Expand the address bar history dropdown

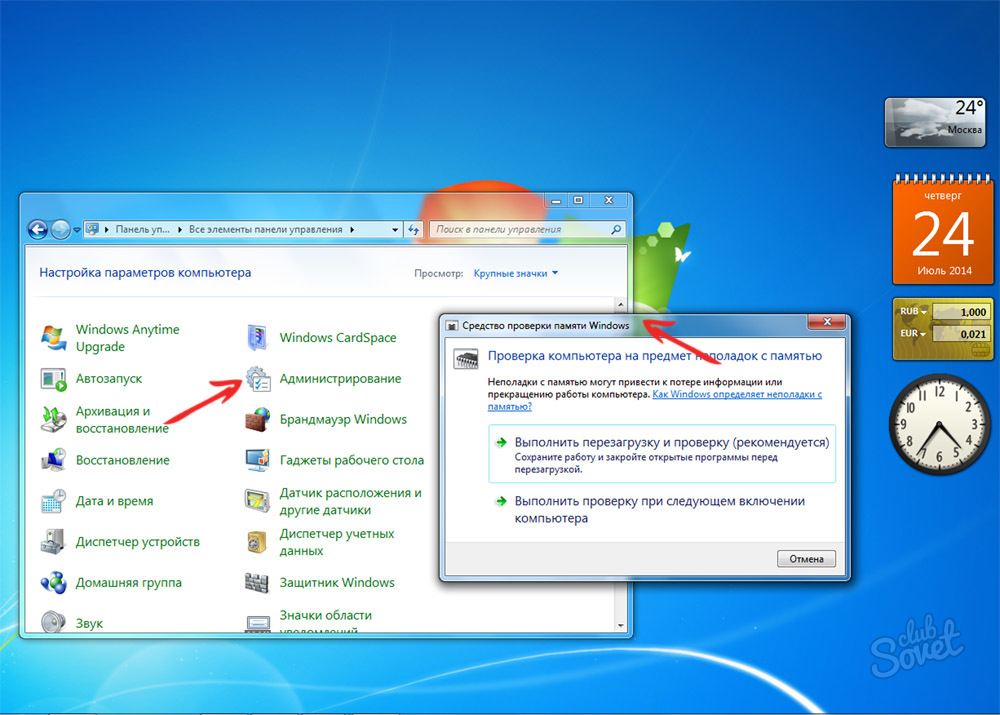point(395,230)
